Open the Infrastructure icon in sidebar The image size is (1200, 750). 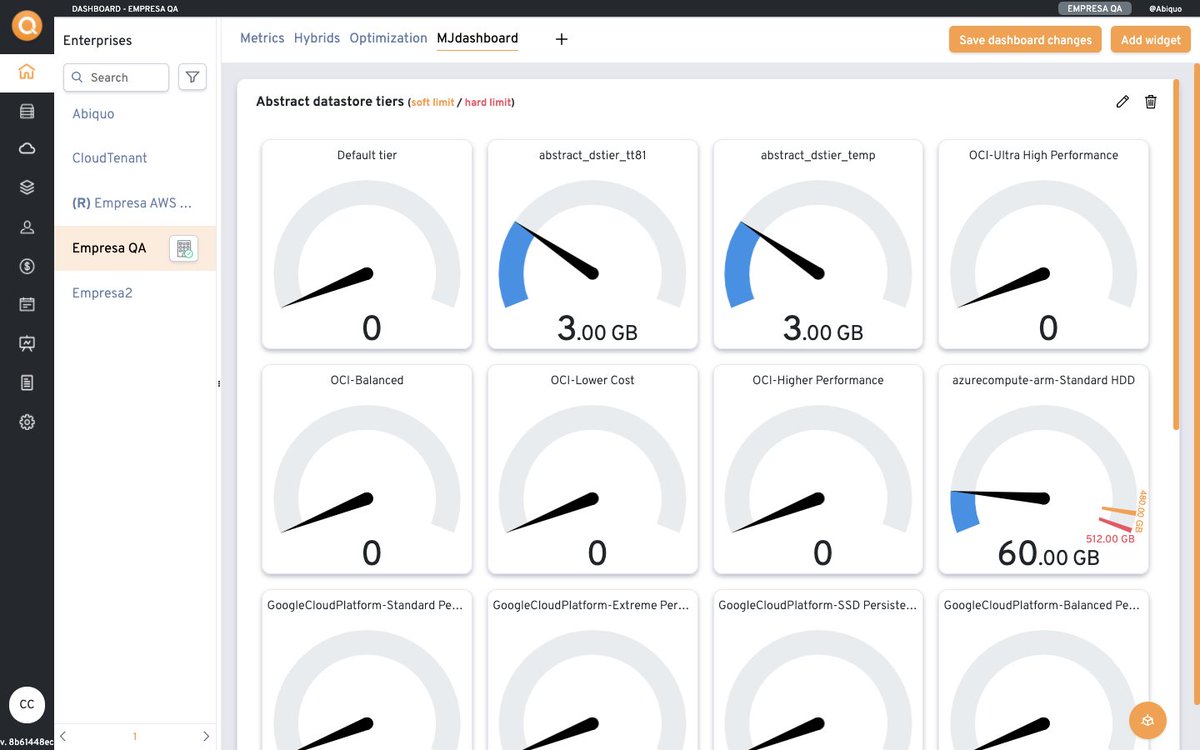pos(27,111)
